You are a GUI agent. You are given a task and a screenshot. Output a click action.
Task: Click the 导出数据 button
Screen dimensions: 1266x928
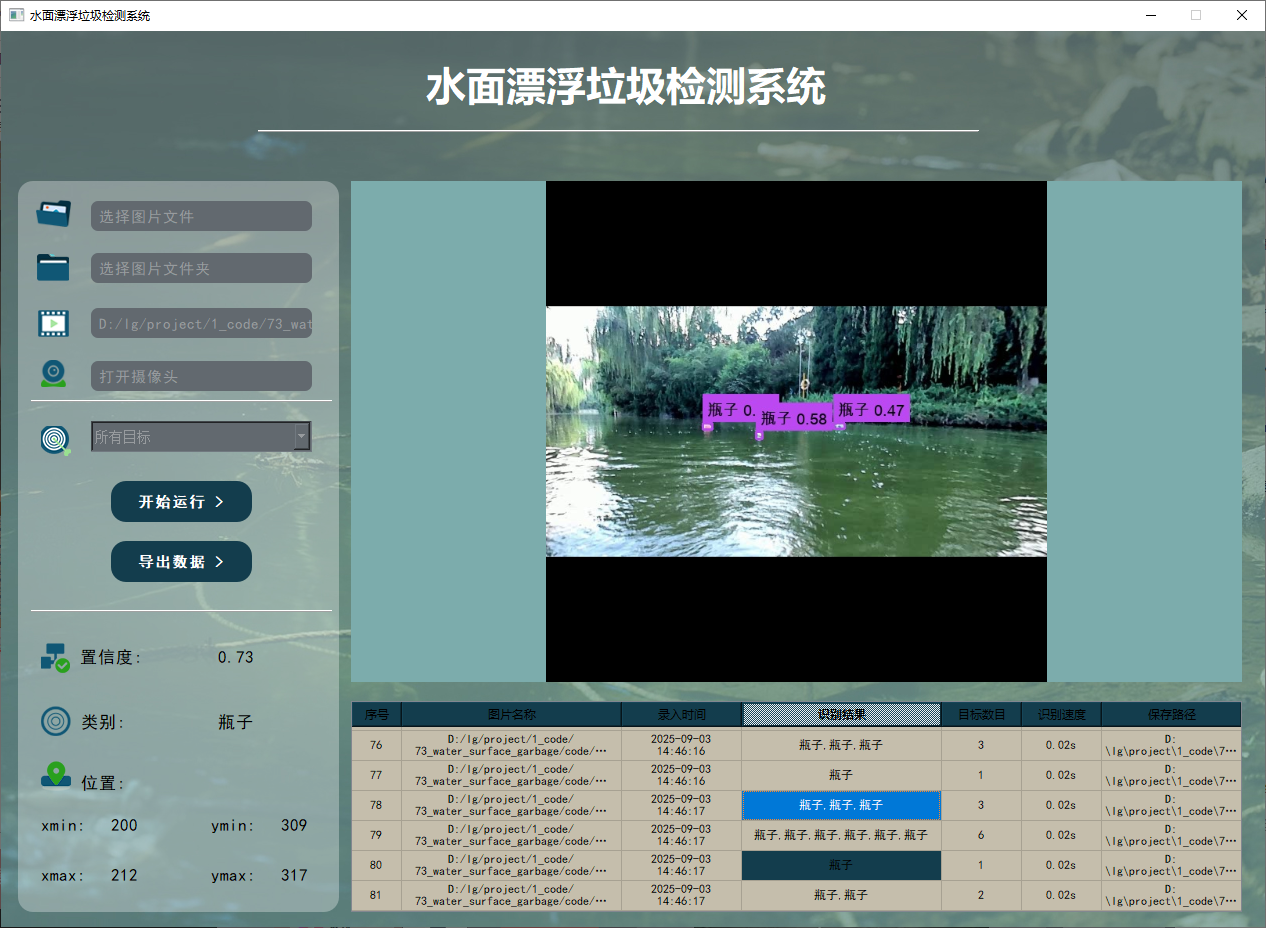click(181, 561)
